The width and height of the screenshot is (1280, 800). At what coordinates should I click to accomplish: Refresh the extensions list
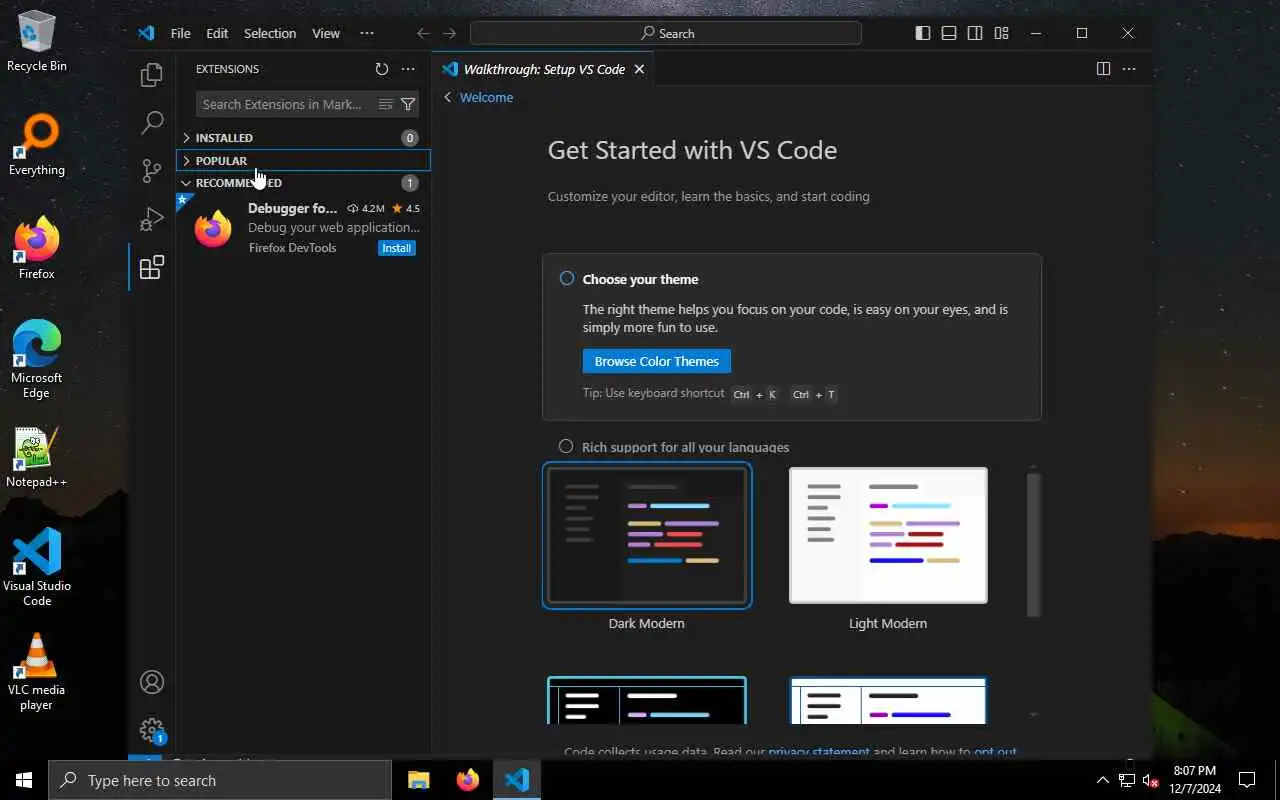click(x=381, y=69)
